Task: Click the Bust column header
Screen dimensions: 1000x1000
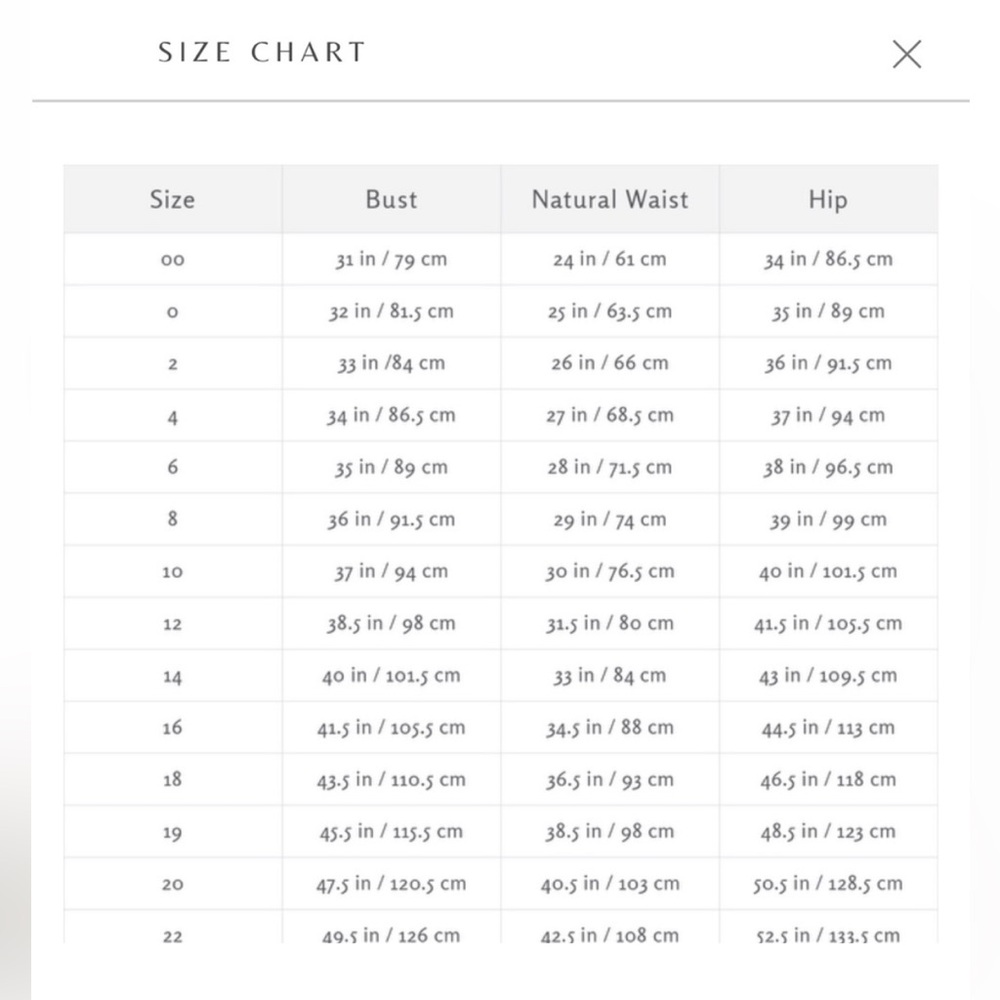Action: tap(391, 200)
